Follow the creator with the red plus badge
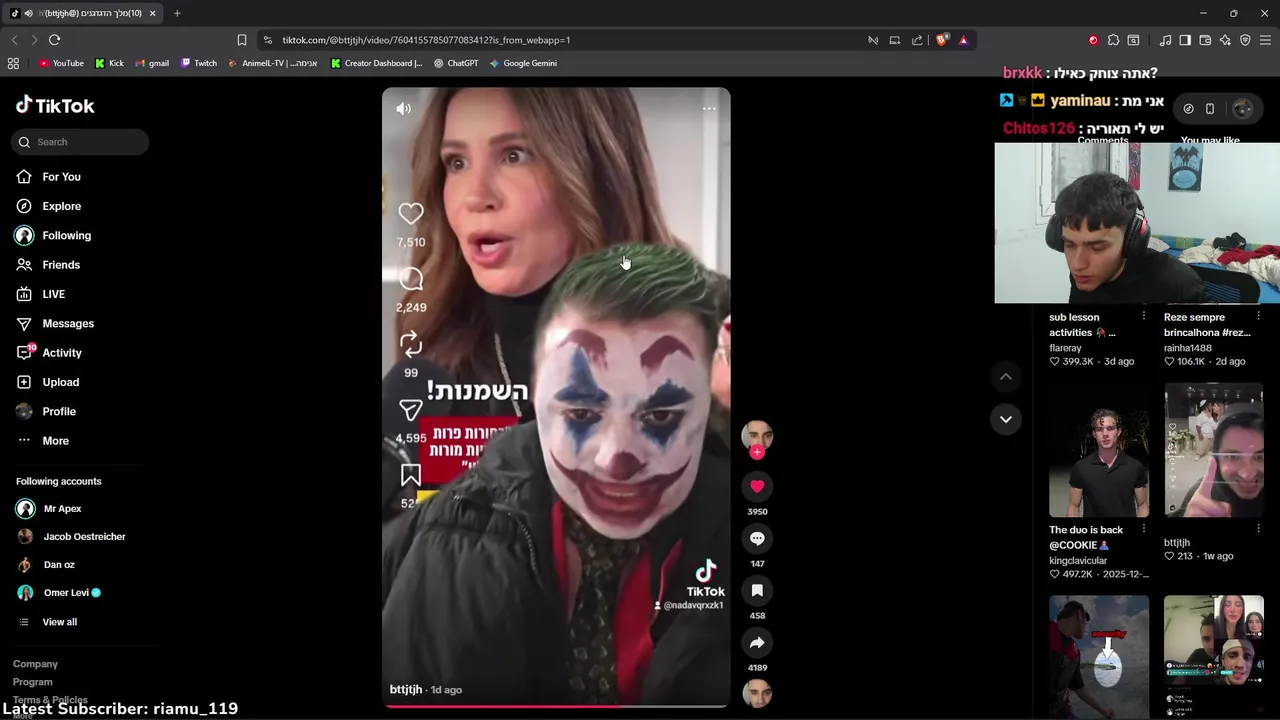The width and height of the screenshot is (1280, 720). [757, 452]
